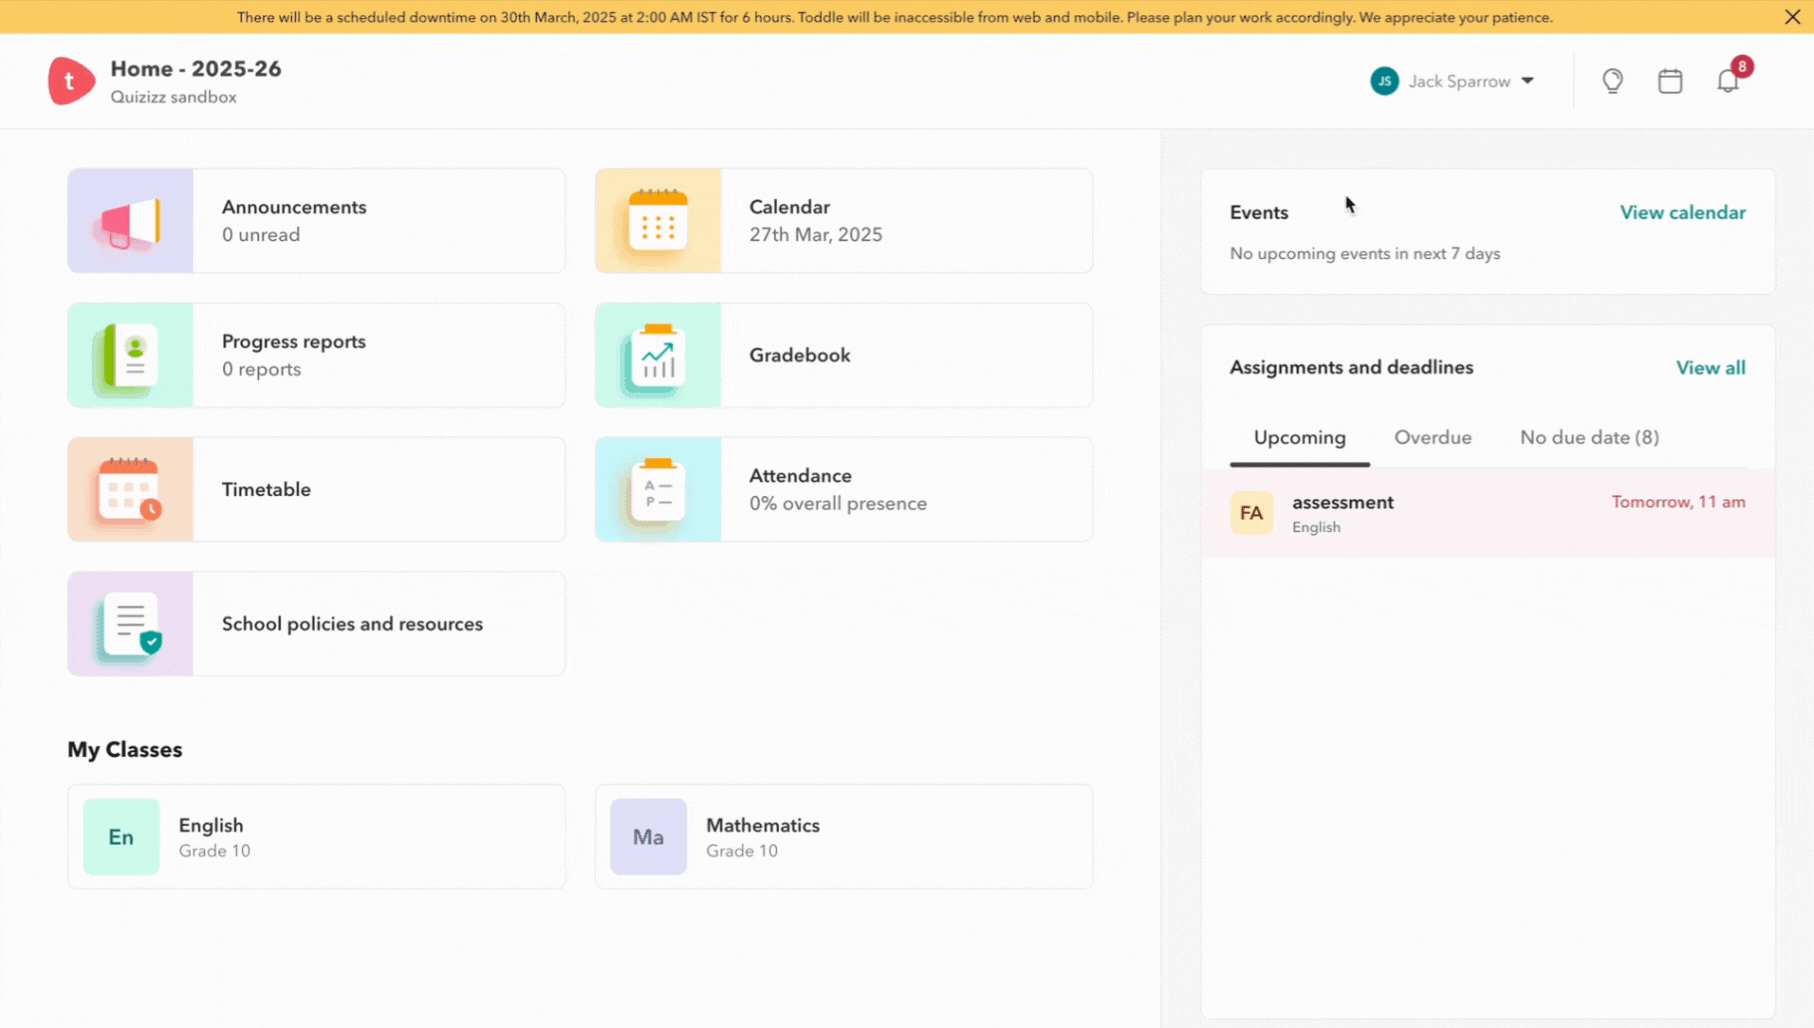Viewport: 1814px width, 1028px height.
Task: Switch to the Overdue tab
Action: pyautogui.click(x=1433, y=437)
